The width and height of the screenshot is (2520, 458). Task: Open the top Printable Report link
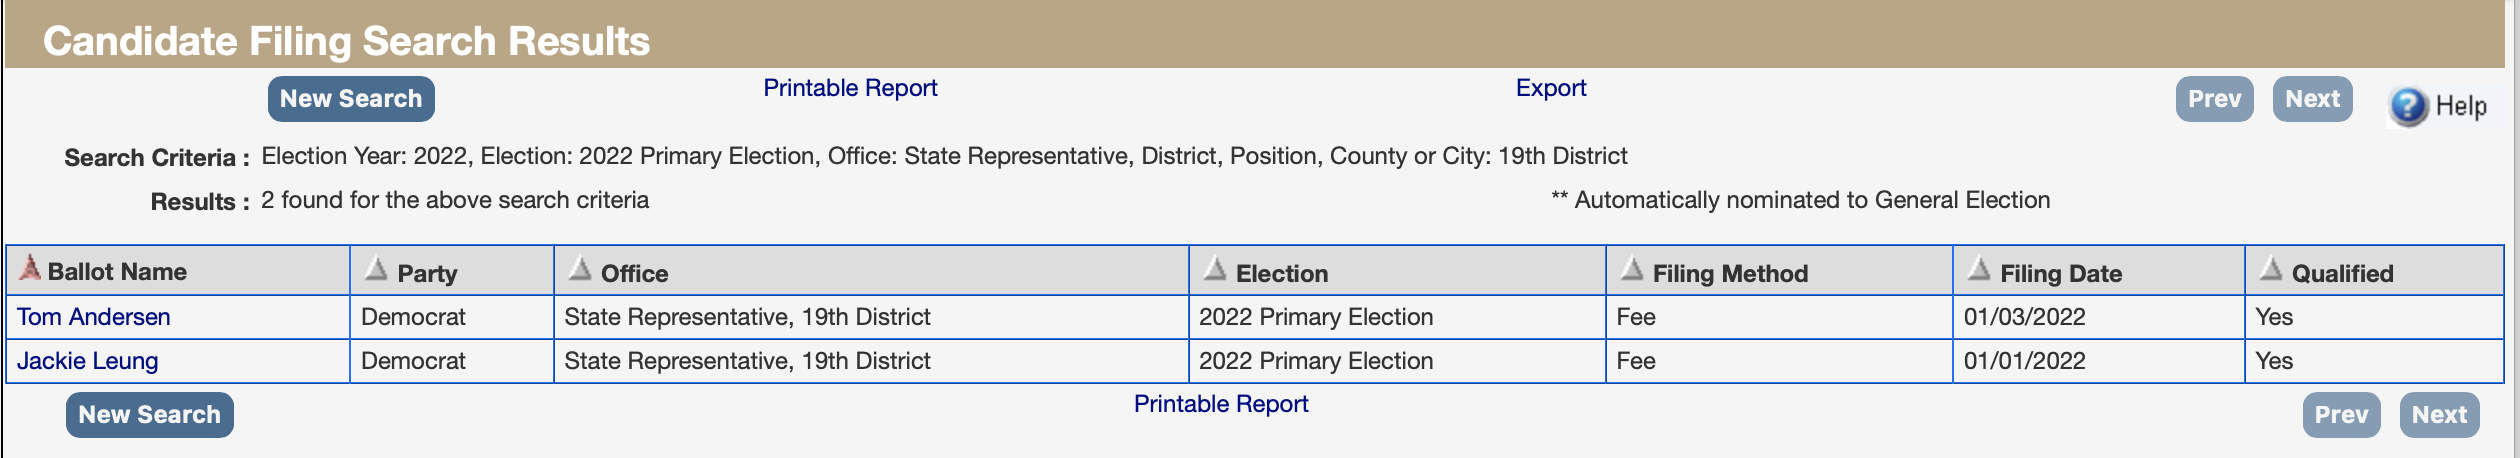(x=850, y=88)
